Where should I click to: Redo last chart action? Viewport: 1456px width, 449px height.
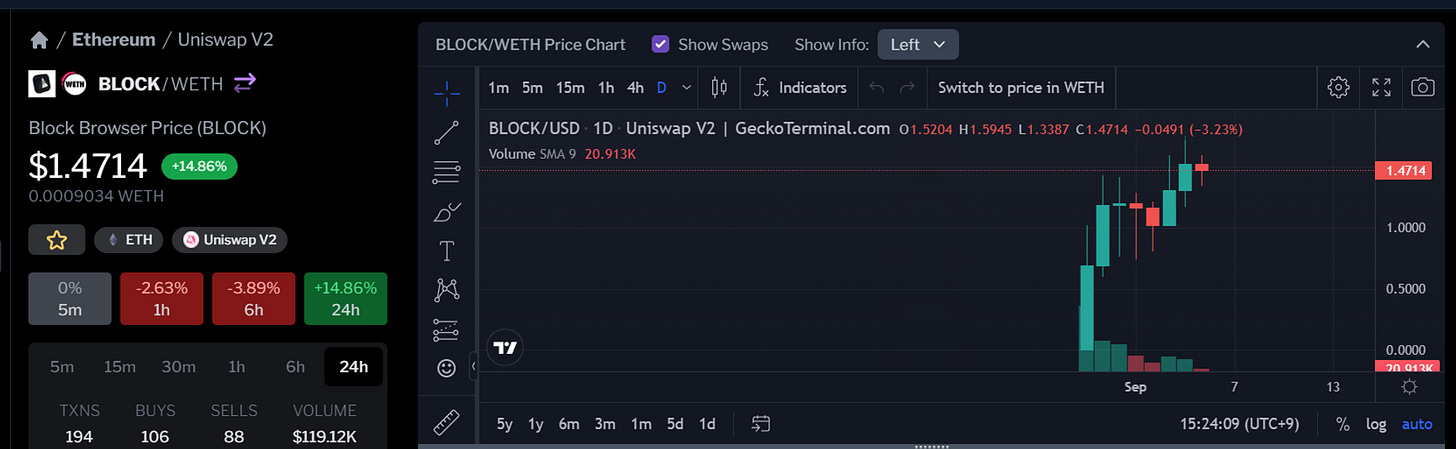tap(907, 88)
